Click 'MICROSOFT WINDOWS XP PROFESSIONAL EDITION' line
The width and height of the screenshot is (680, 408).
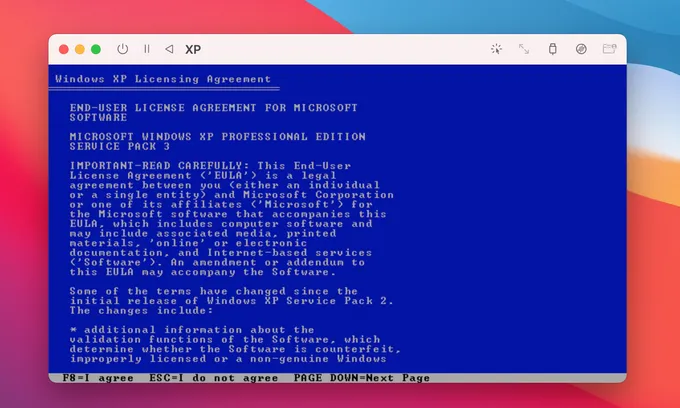click(x=217, y=136)
